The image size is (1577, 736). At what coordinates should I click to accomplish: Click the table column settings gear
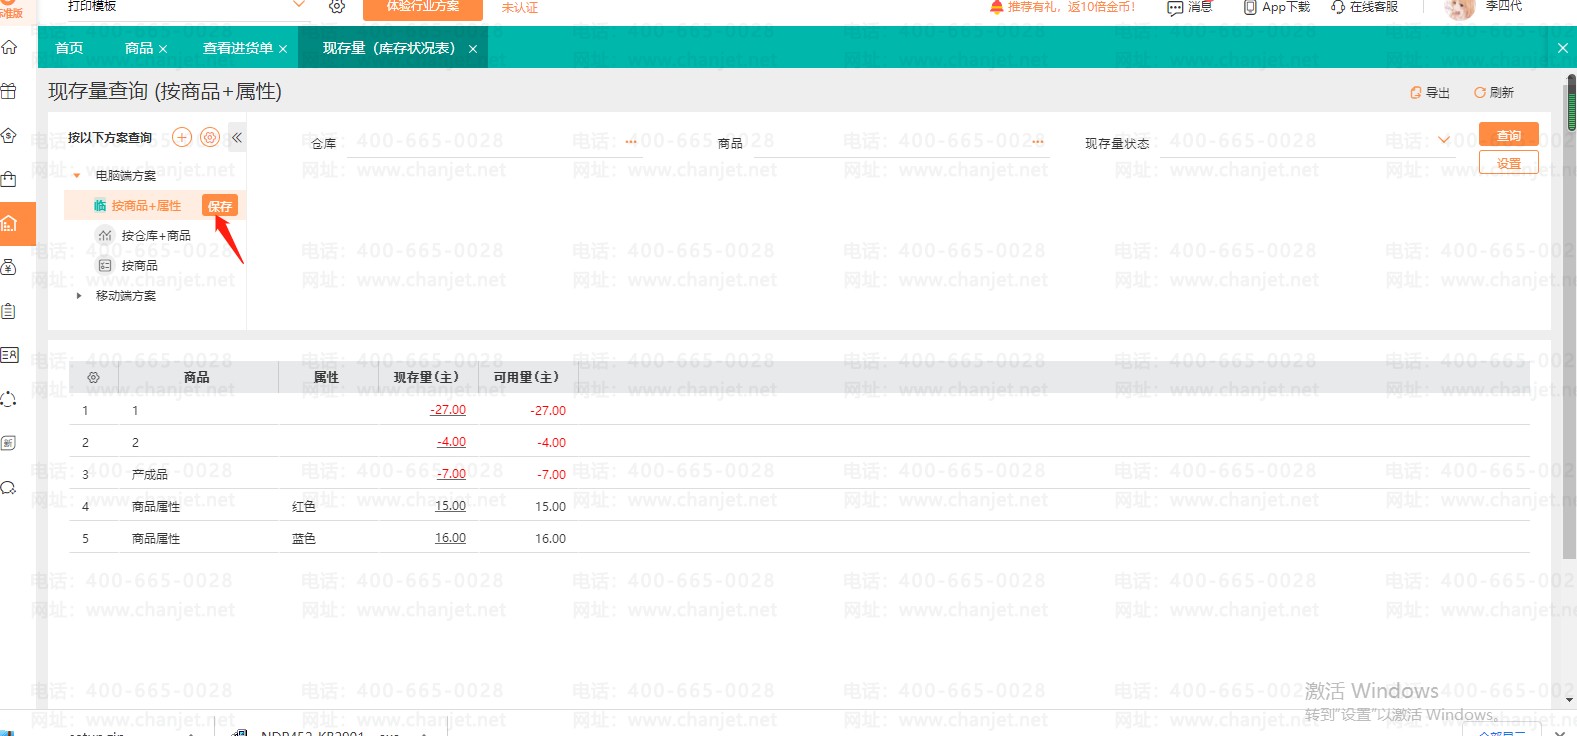click(x=93, y=377)
